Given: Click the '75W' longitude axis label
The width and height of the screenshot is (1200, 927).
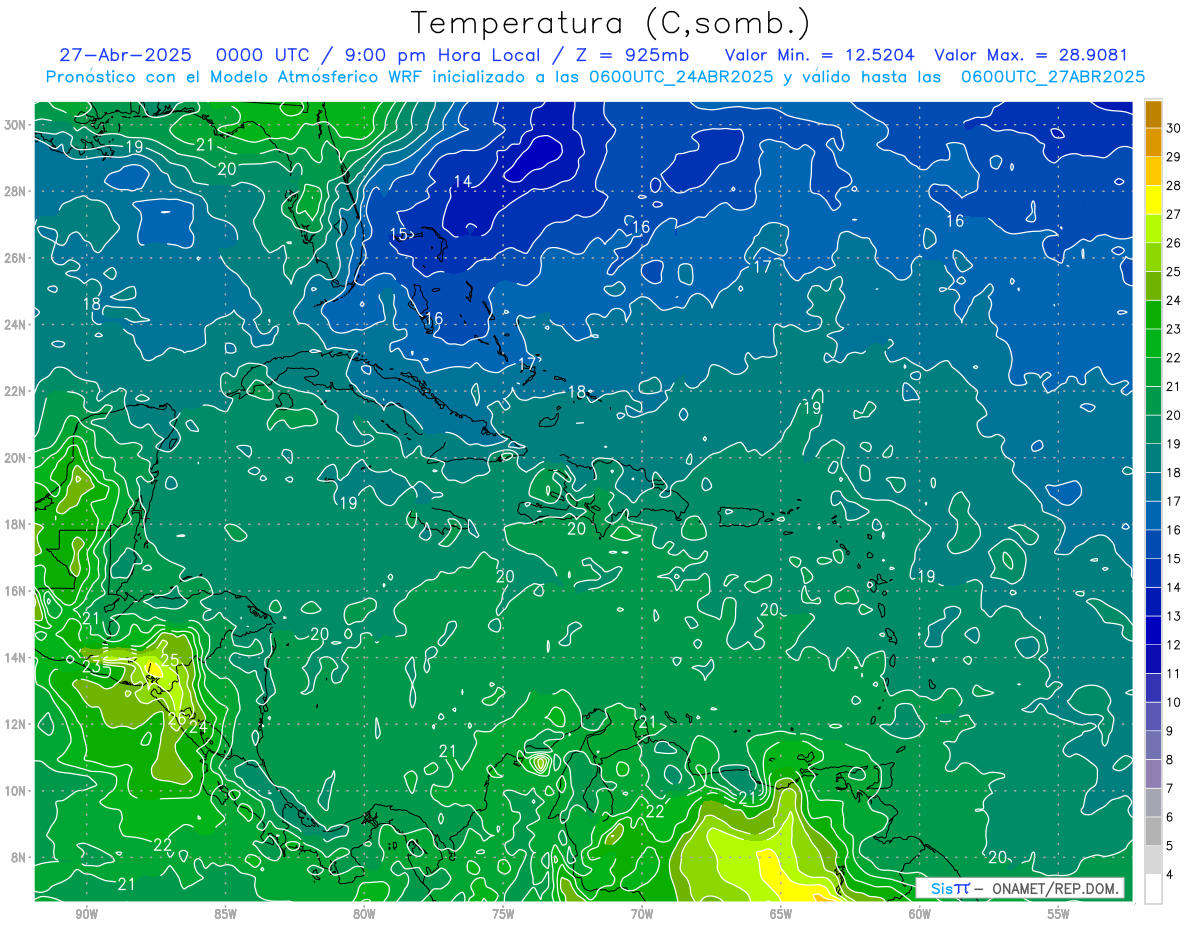Looking at the screenshot, I should (x=503, y=914).
